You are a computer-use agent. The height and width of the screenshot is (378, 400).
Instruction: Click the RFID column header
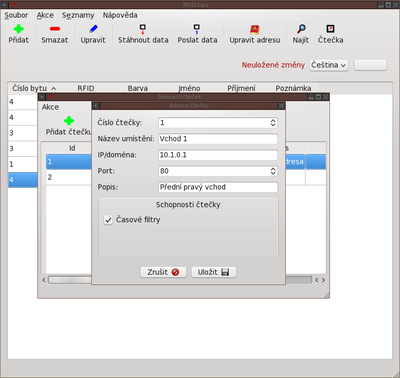[86, 88]
